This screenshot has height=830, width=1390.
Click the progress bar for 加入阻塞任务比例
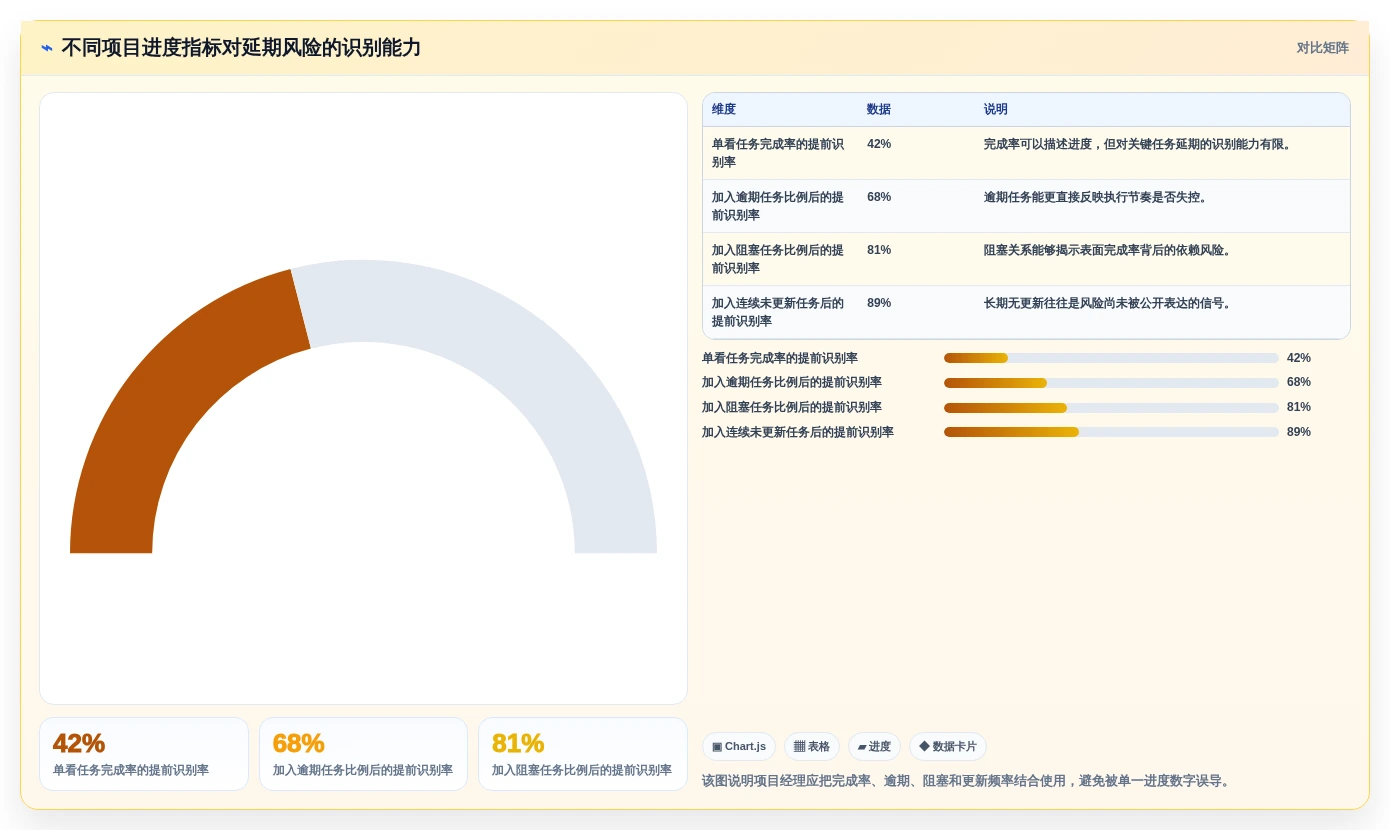pos(1111,408)
